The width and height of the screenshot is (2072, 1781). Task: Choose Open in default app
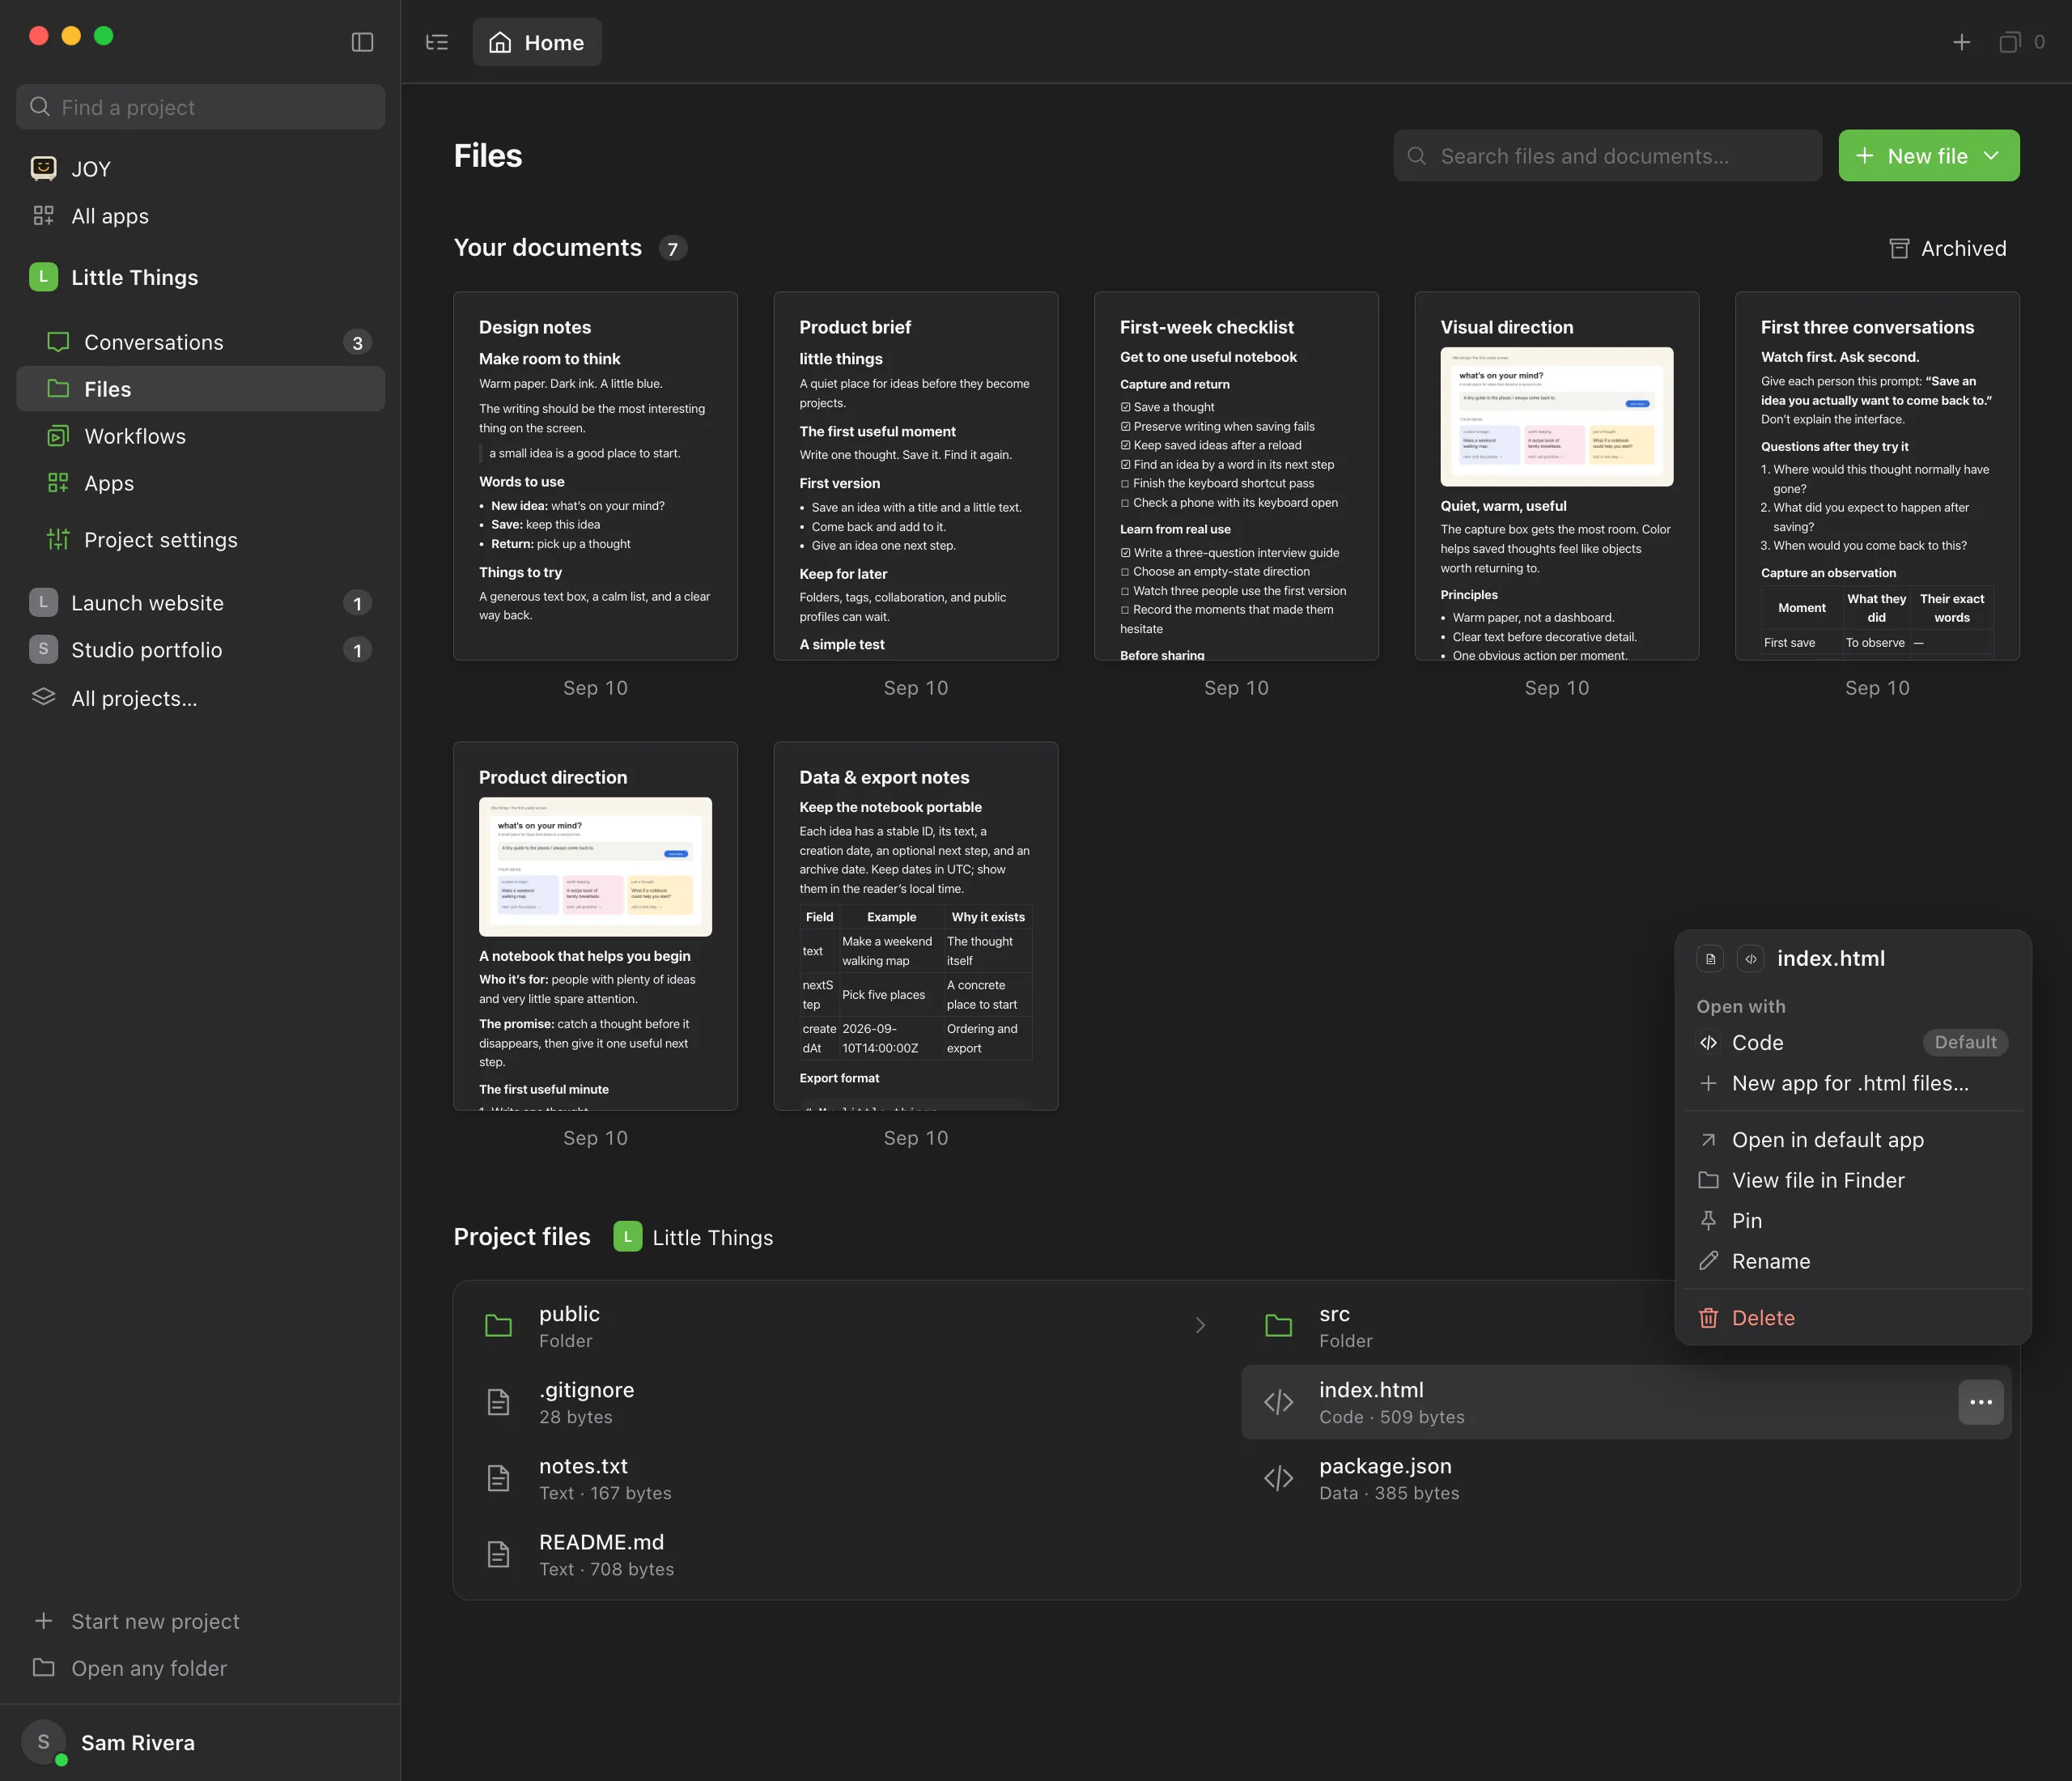tap(1852, 1140)
